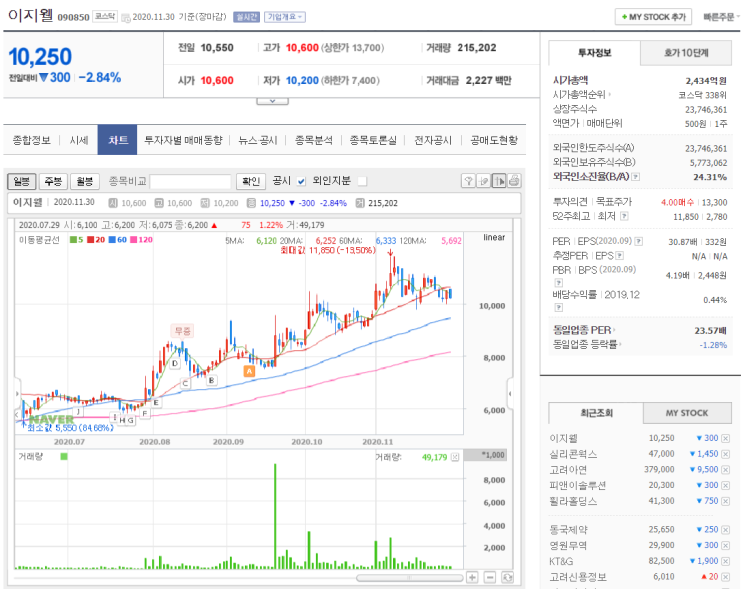
Task: Open 시가총액순위 link
Action: click(581, 95)
